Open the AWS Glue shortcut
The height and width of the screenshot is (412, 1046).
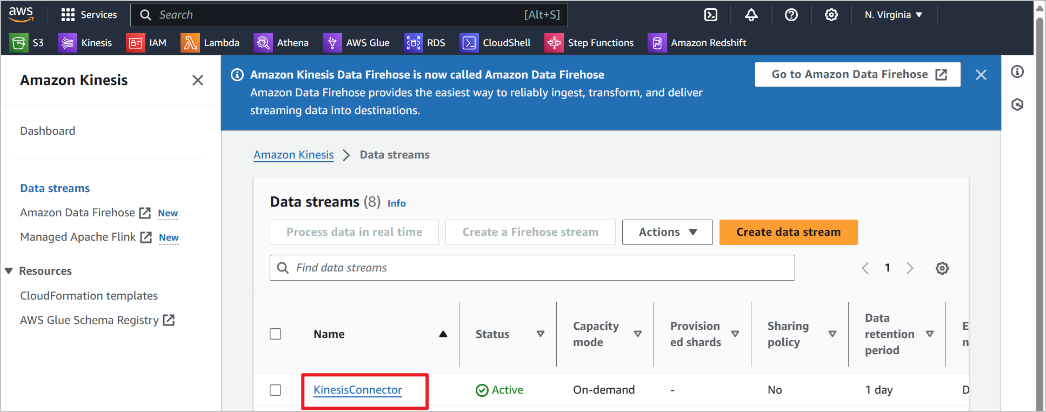tap(356, 43)
